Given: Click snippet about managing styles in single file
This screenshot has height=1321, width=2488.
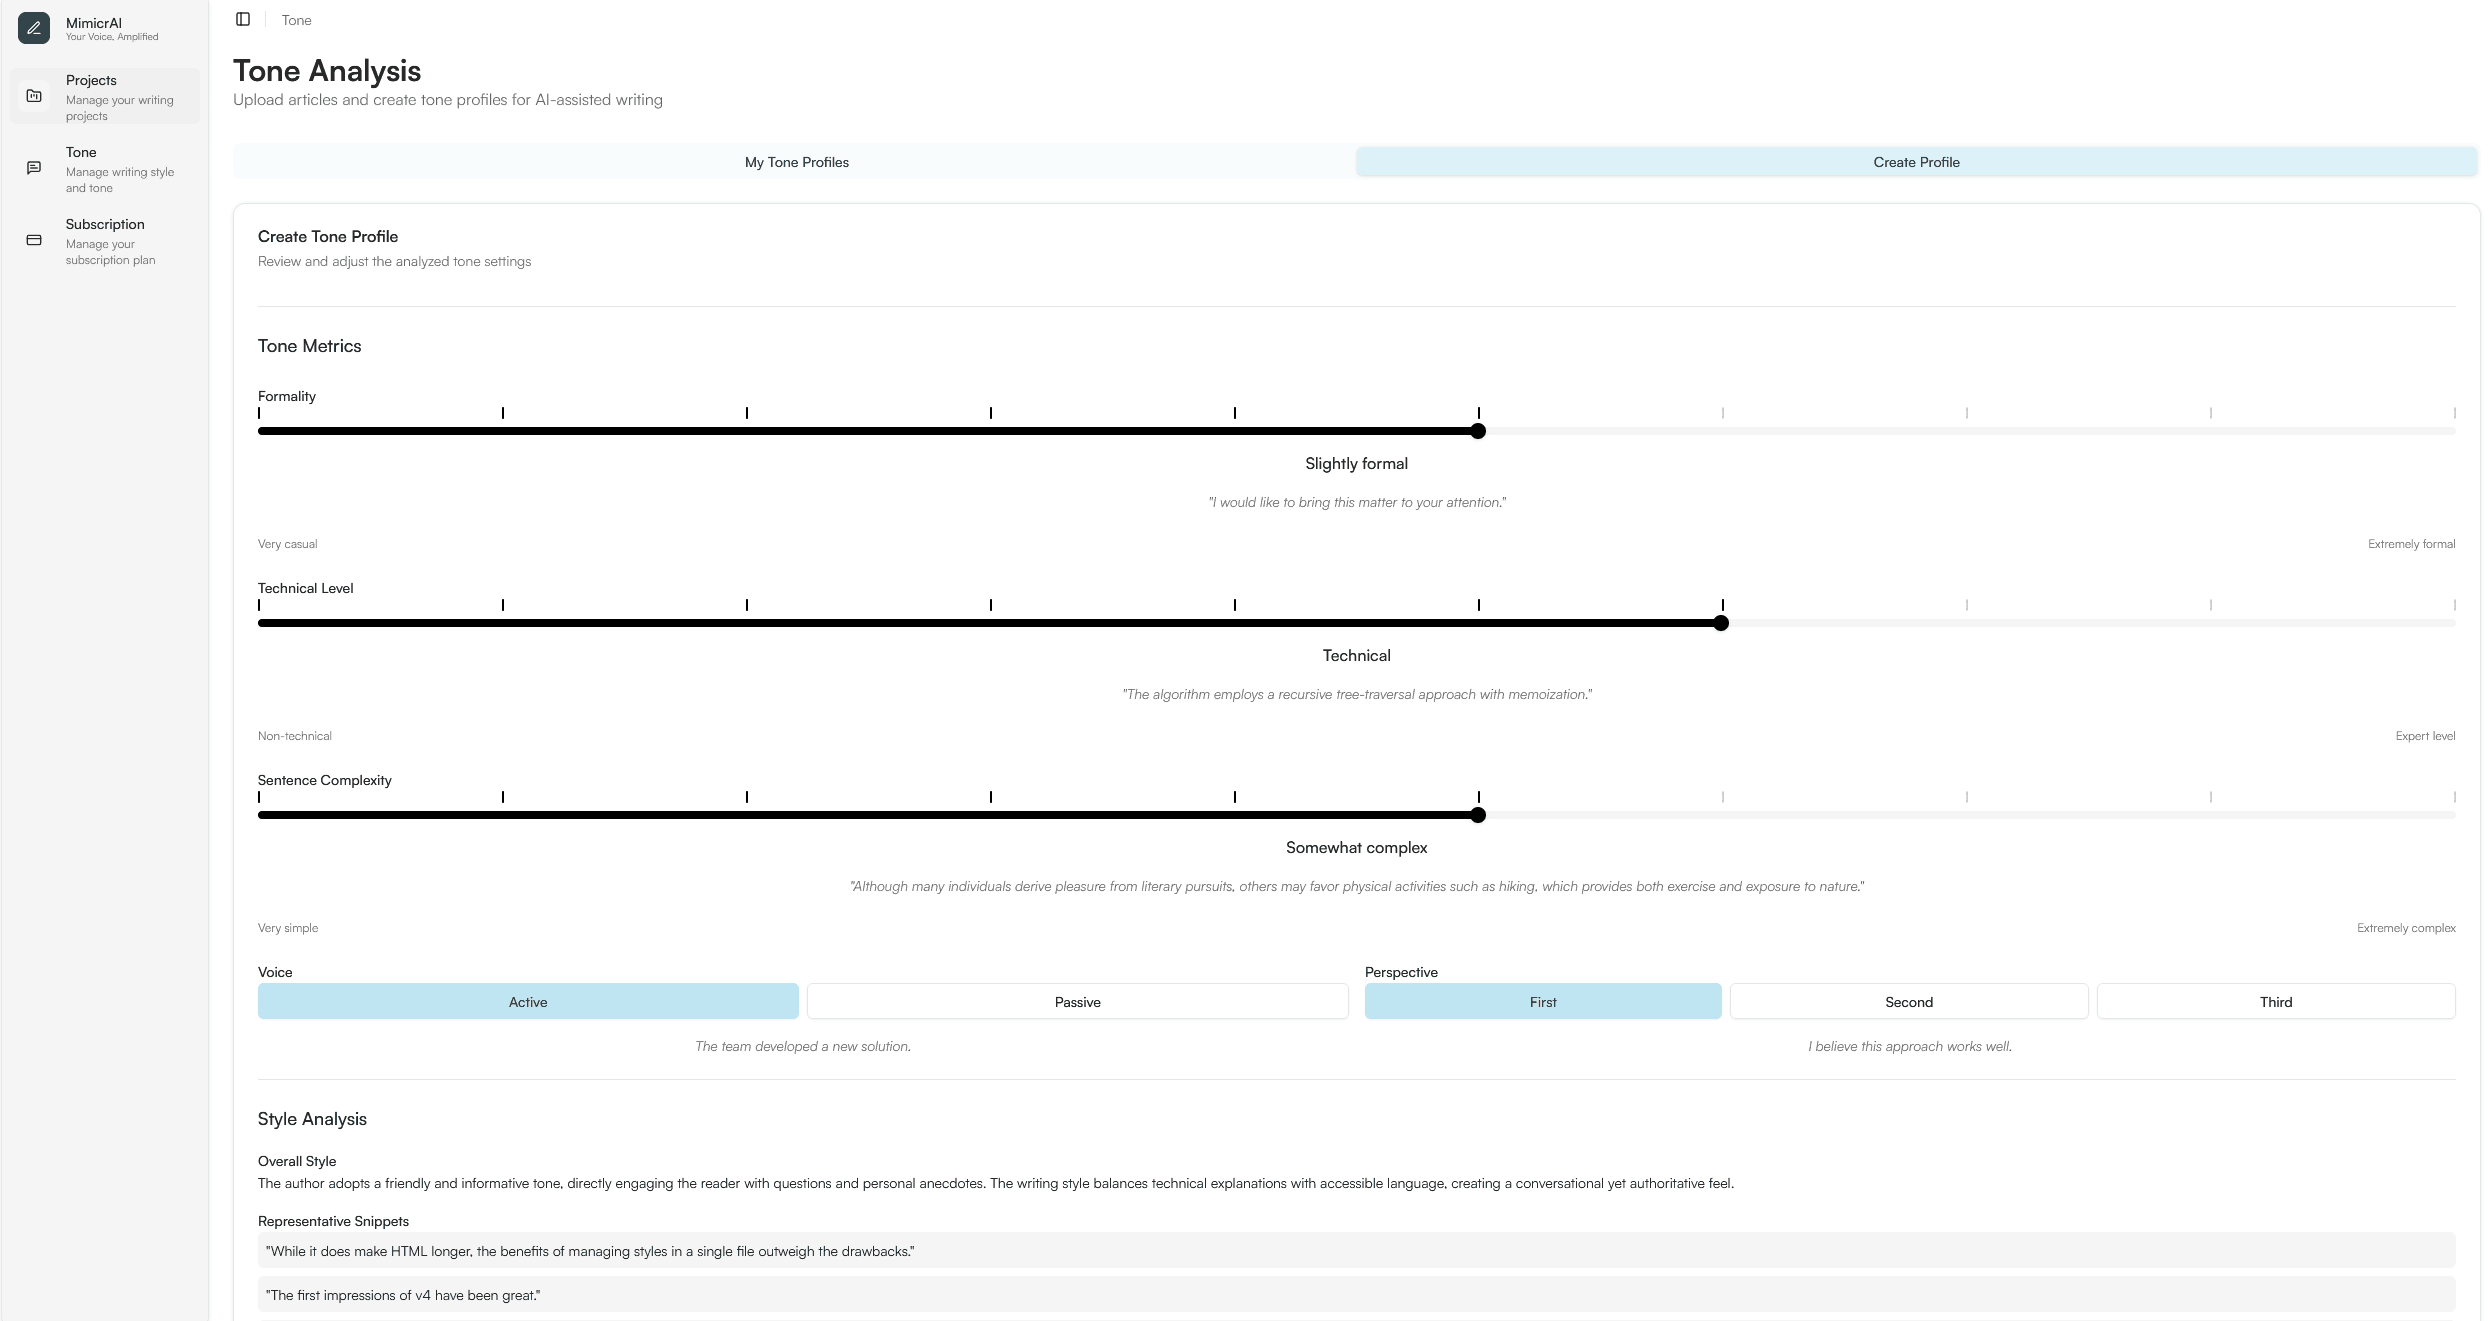Looking at the screenshot, I should click(x=1356, y=1251).
